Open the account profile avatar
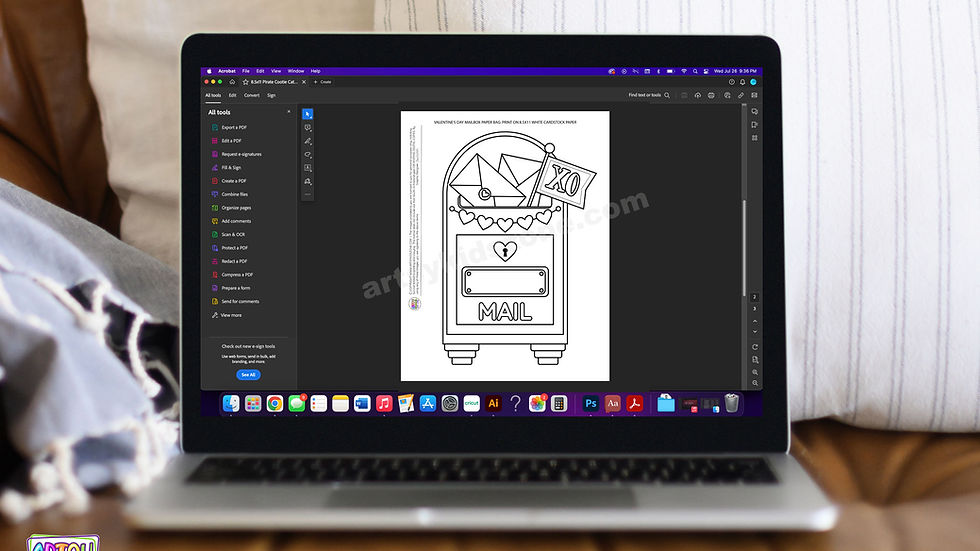980x551 pixels. click(x=754, y=82)
